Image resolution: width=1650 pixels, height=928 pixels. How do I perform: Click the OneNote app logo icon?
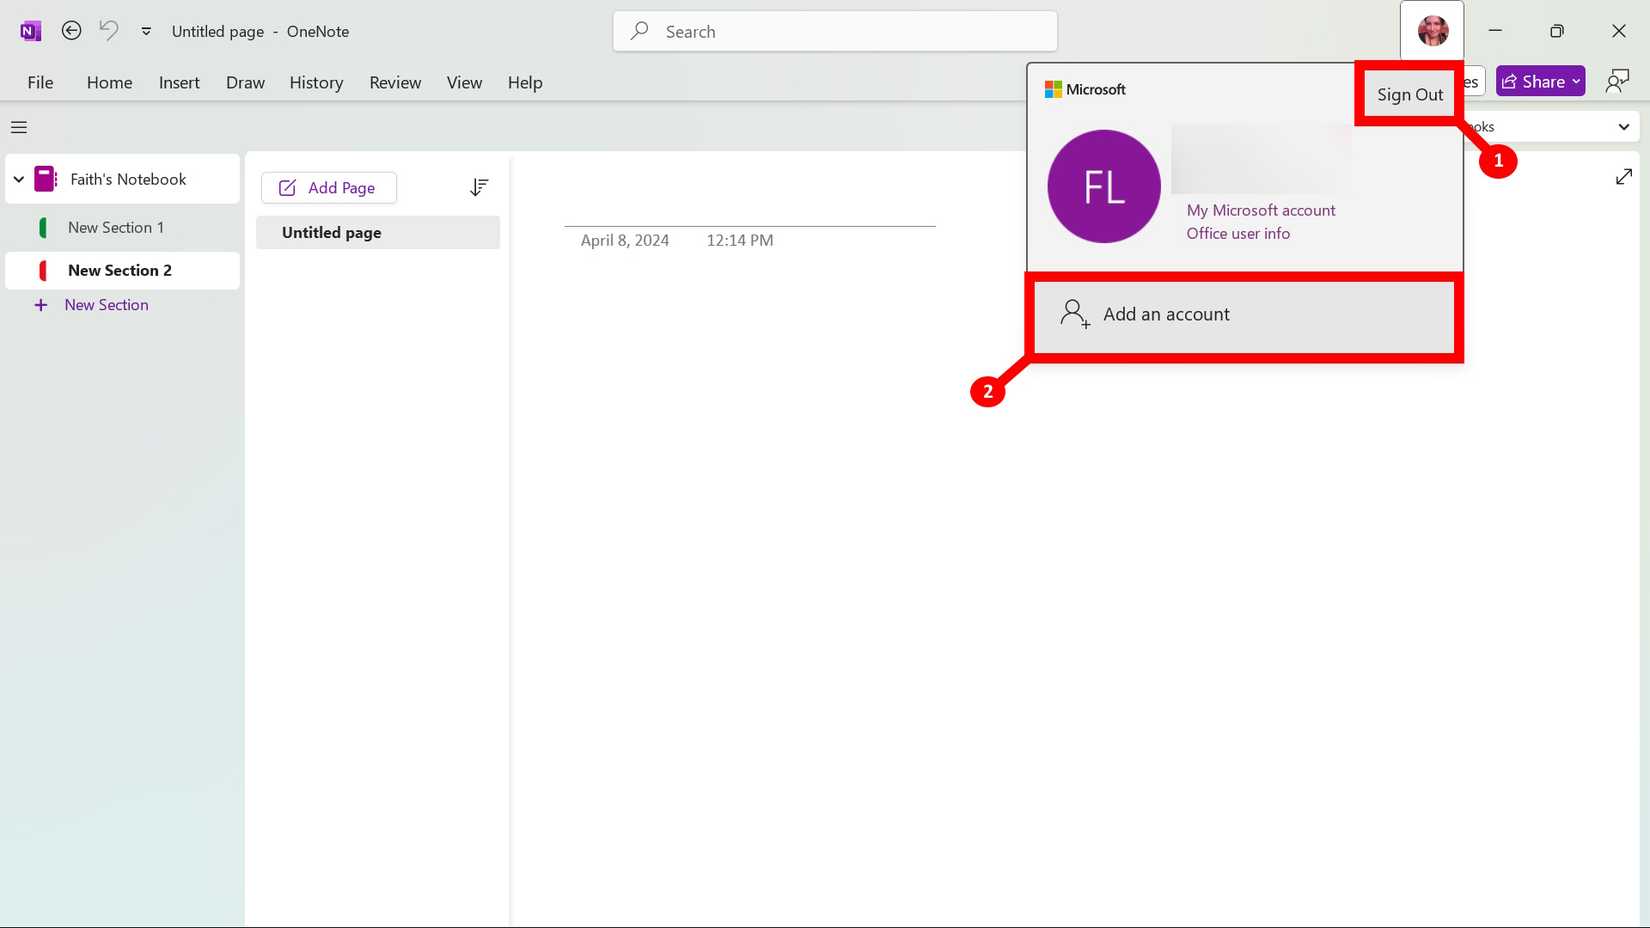click(x=30, y=31)
